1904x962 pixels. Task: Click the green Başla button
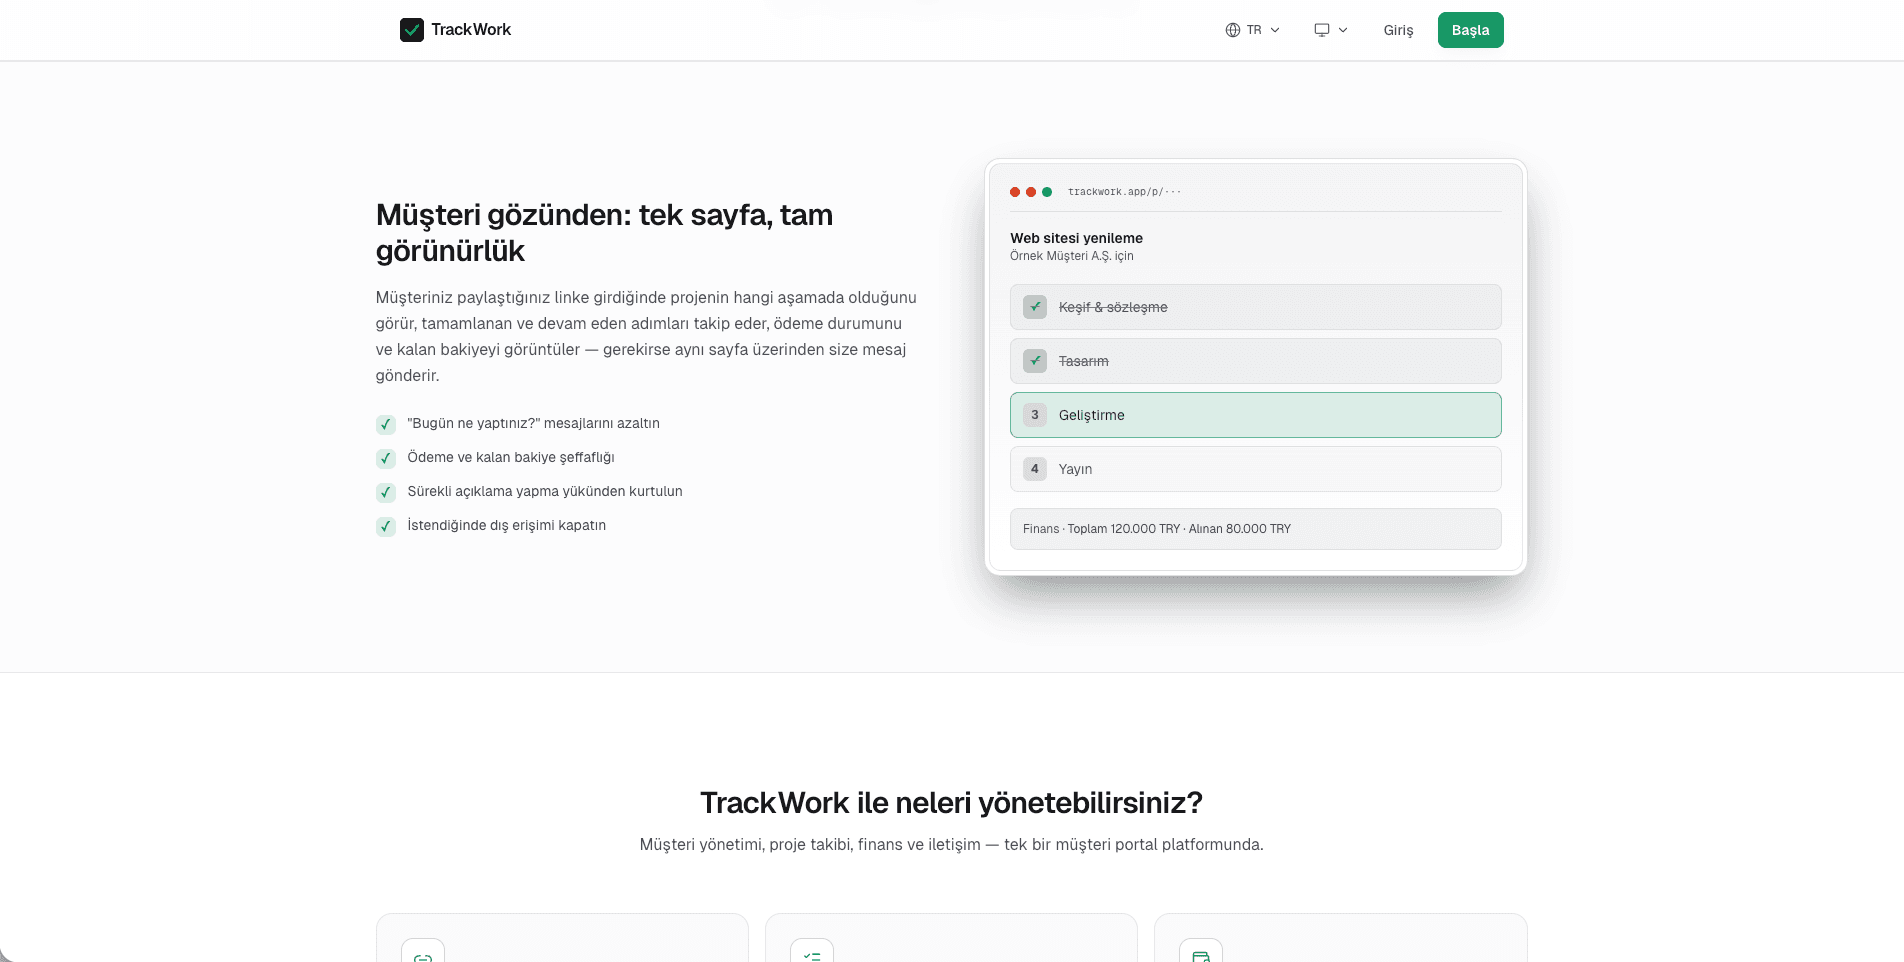tap(1470, 29)
